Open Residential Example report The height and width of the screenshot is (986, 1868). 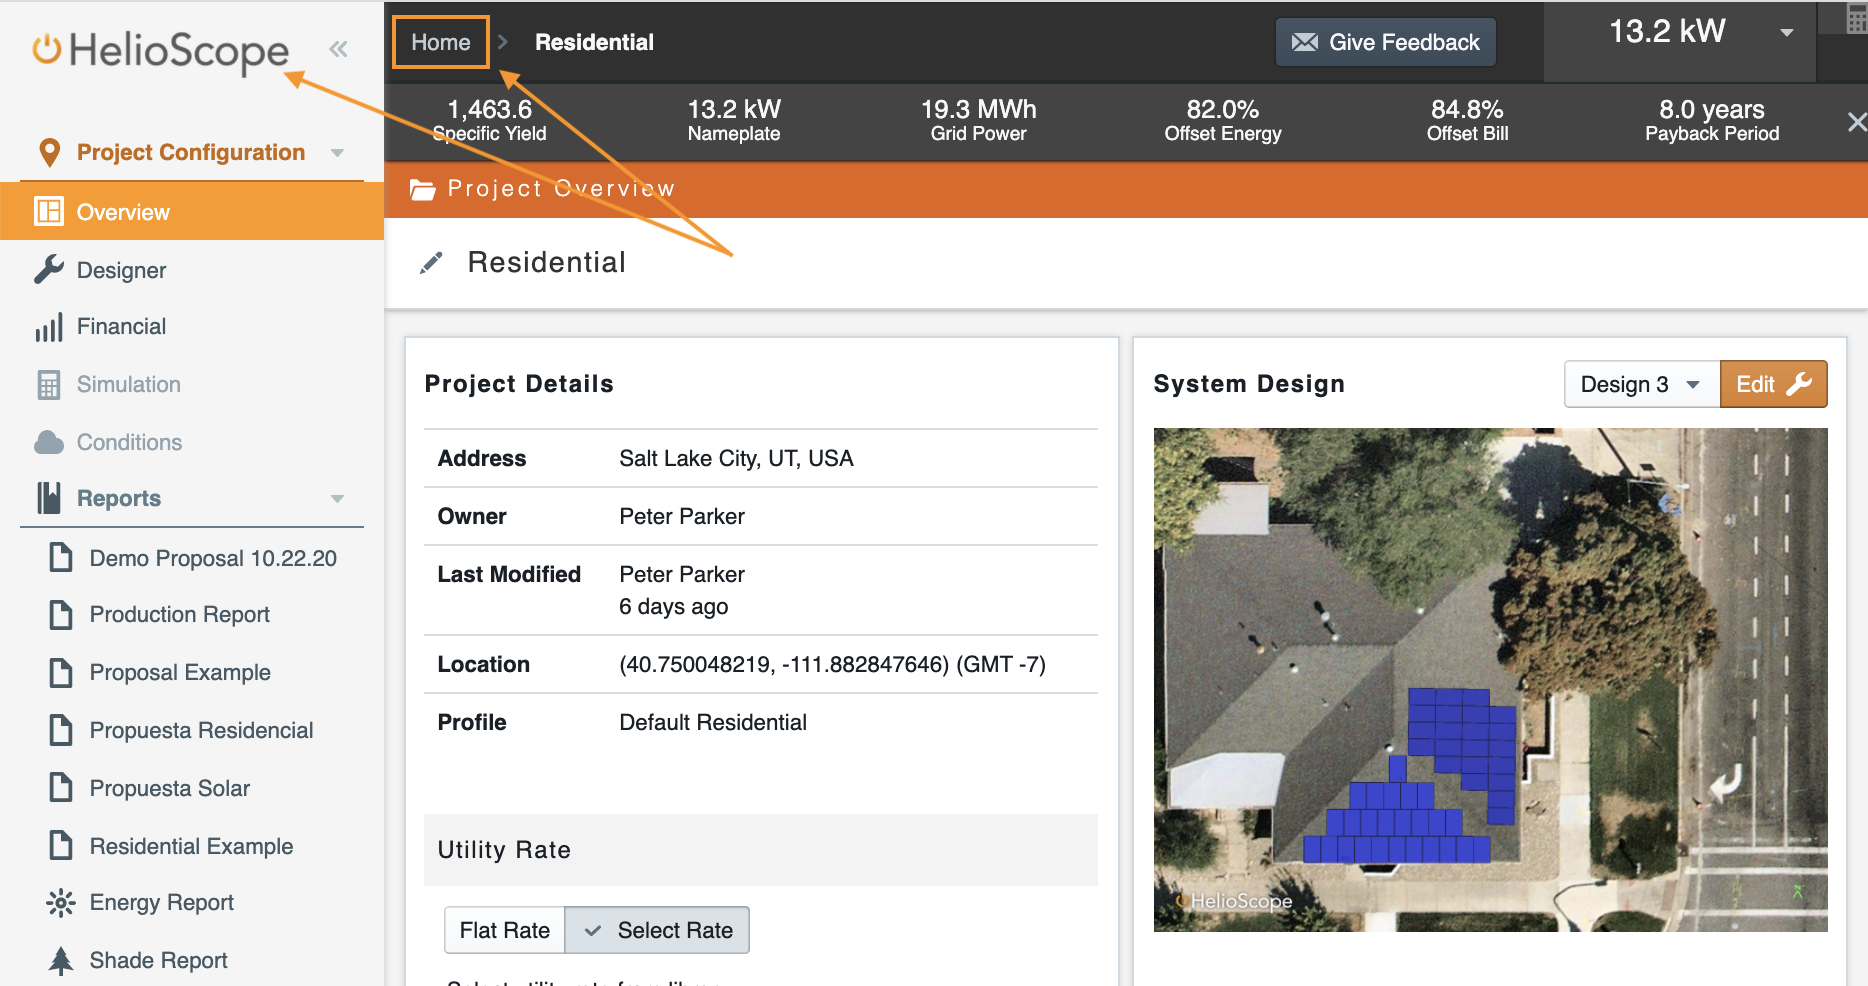tap(192, 847)
